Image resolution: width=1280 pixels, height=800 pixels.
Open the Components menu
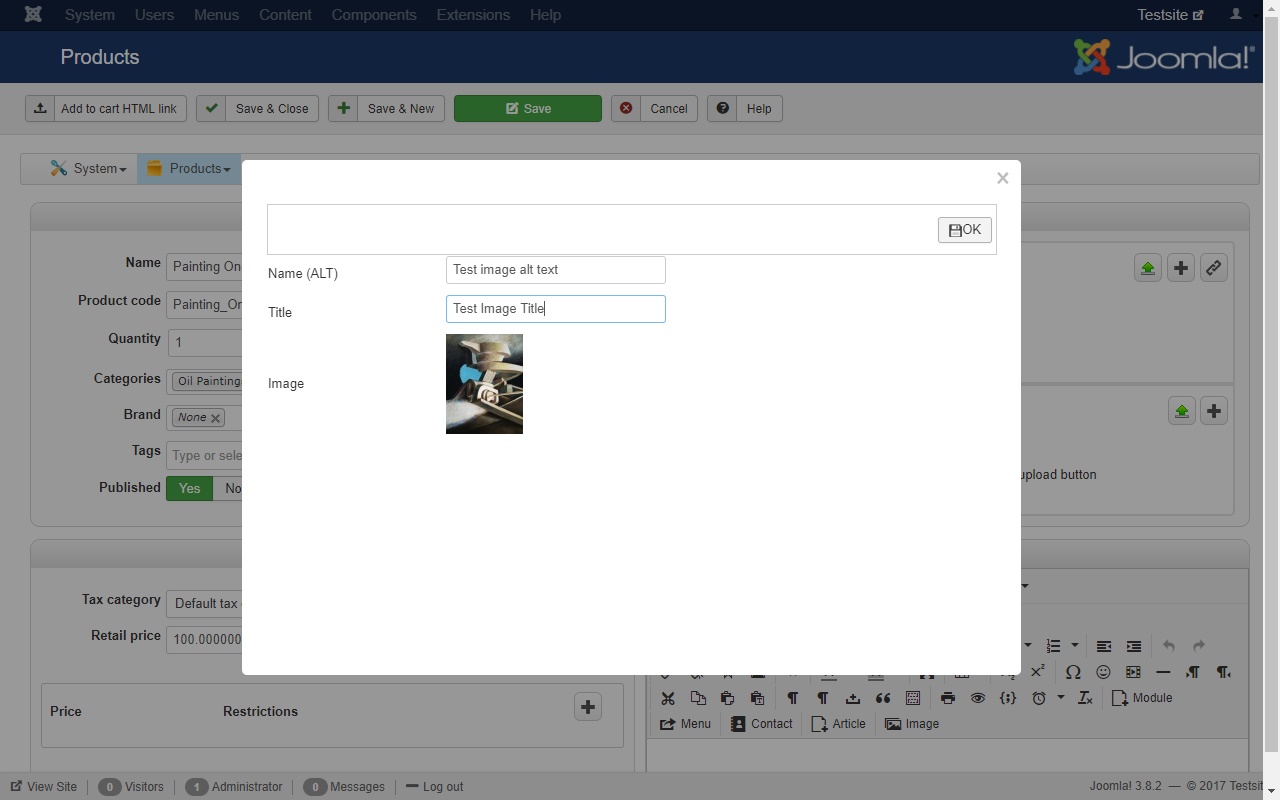coord(373,15)
